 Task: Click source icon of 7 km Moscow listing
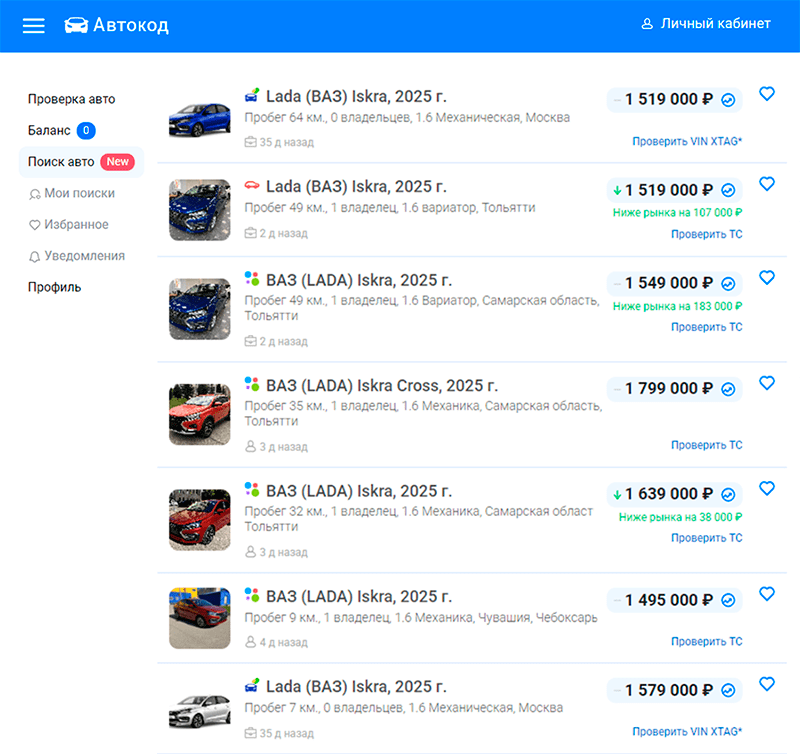(x=252, y=685)
